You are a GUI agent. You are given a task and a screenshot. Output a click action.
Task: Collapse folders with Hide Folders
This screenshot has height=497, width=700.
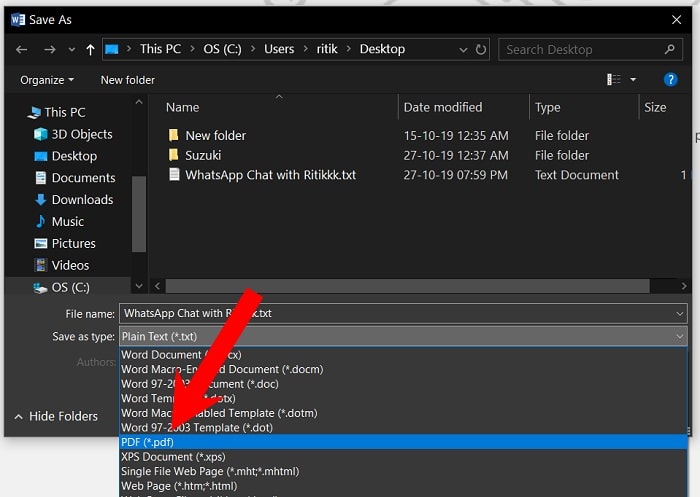(56, 416)
